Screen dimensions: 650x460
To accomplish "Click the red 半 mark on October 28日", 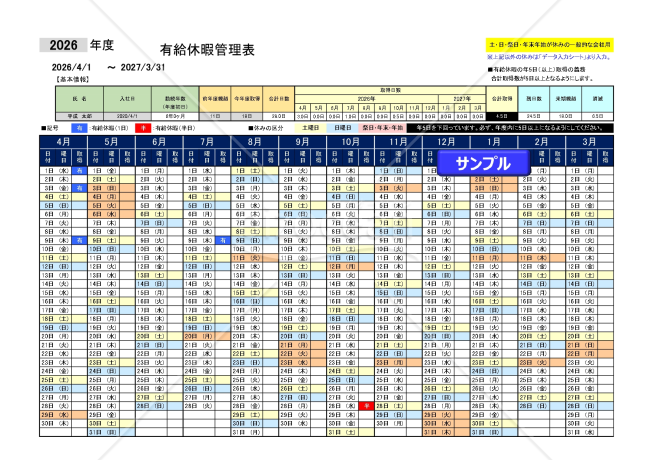I will (366, 406).
